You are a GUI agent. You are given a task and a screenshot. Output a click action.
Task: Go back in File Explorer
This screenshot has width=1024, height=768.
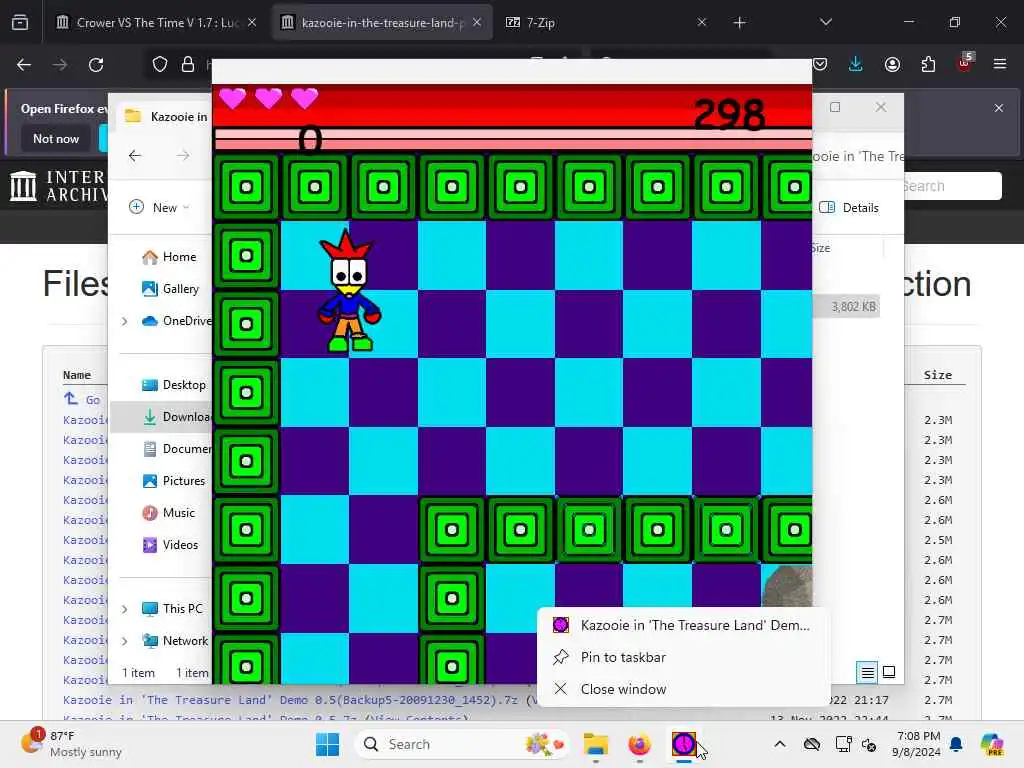pos(135,155)
